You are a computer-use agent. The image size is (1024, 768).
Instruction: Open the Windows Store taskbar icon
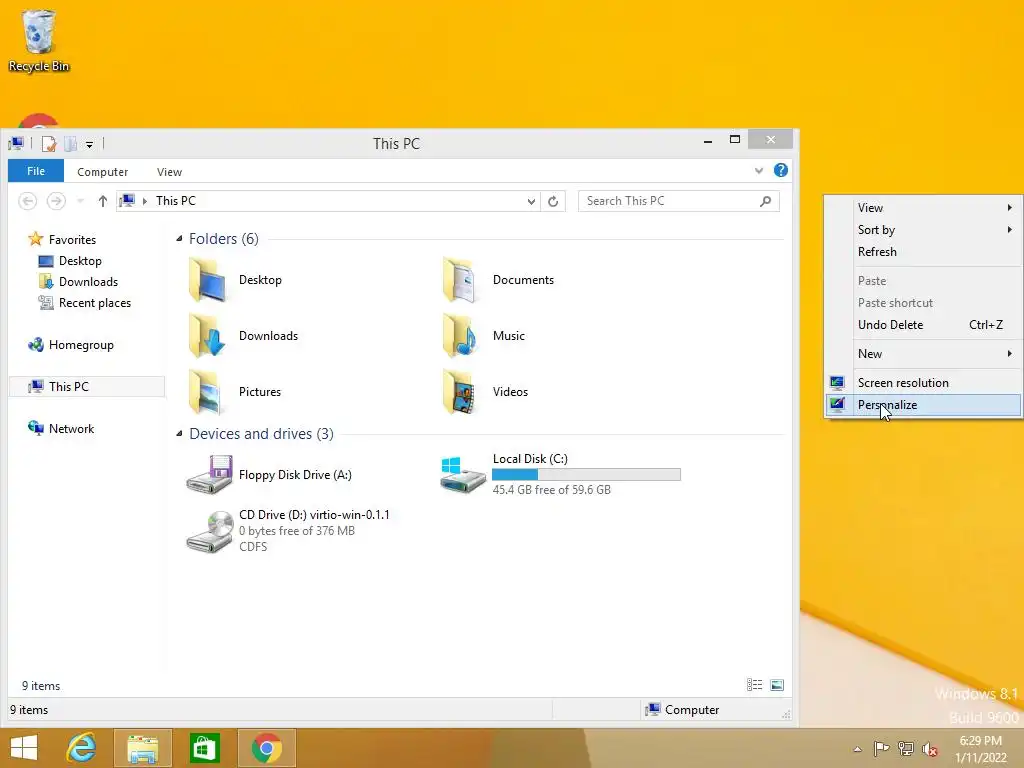pyautogui.click(x=204, y=748)
